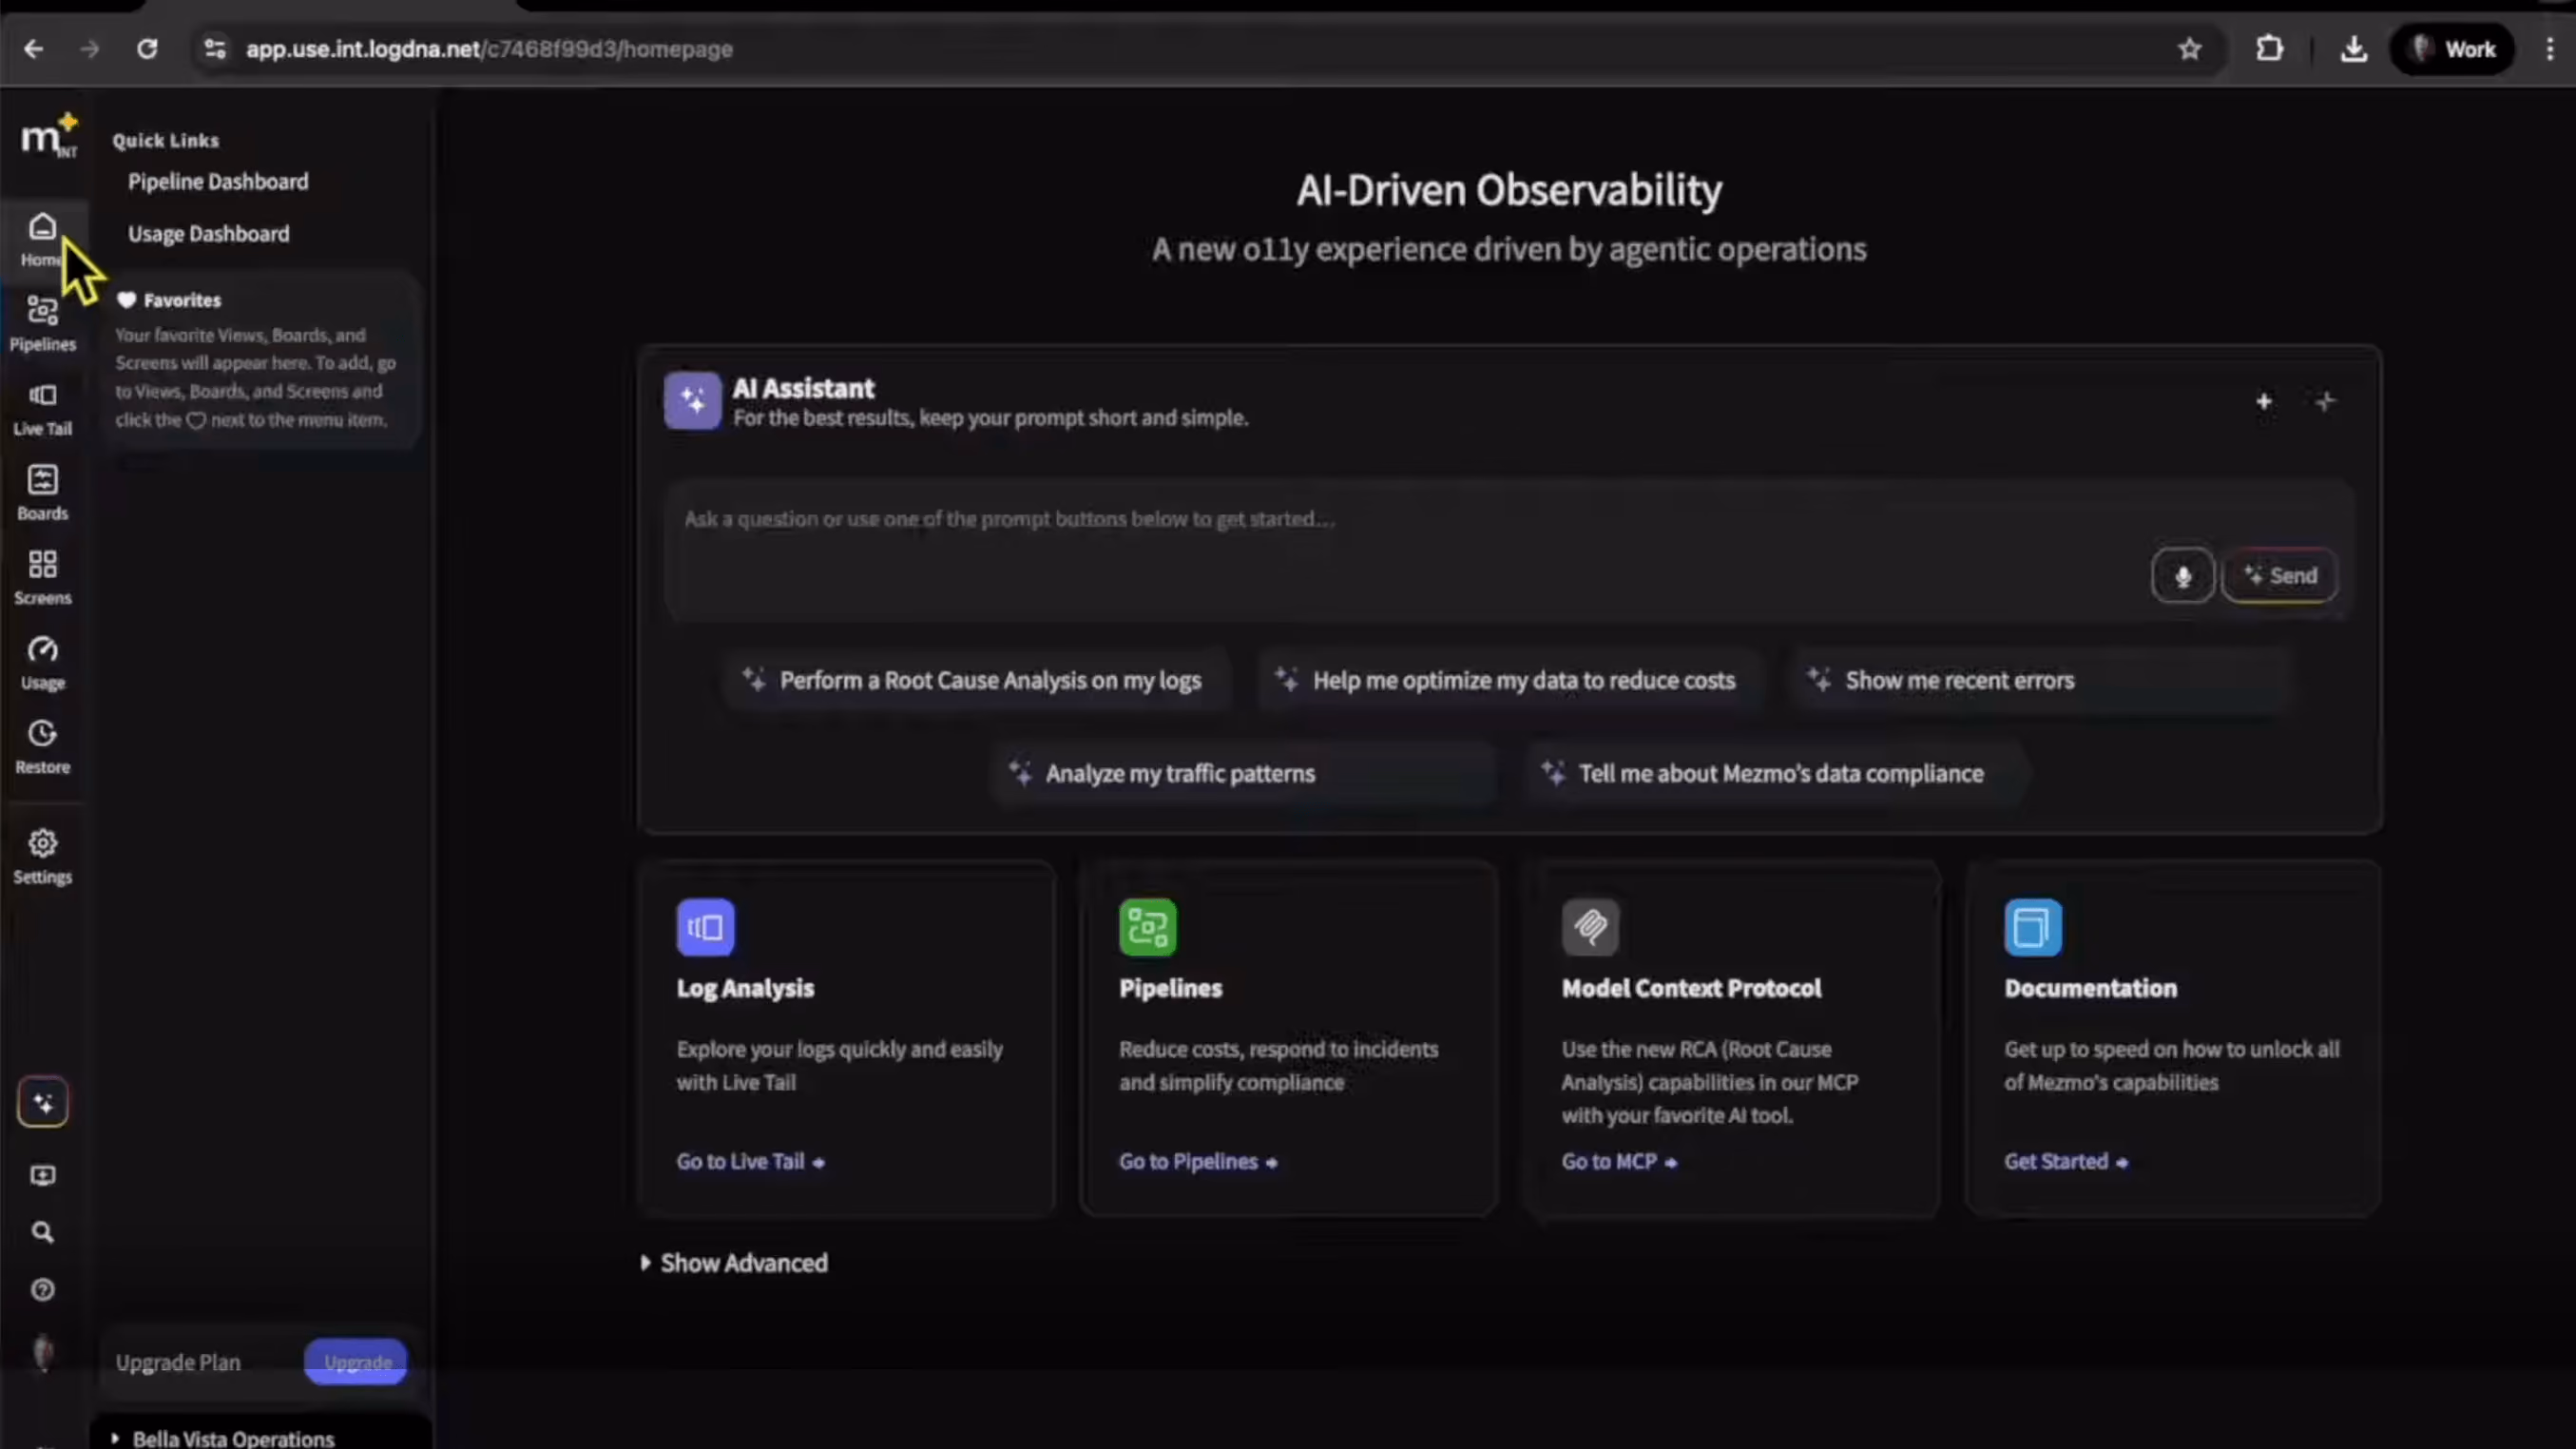The width and height of the screenshot is (2576, 1449).
Task: Go back to the previous browser page
Action: (33, 49)
